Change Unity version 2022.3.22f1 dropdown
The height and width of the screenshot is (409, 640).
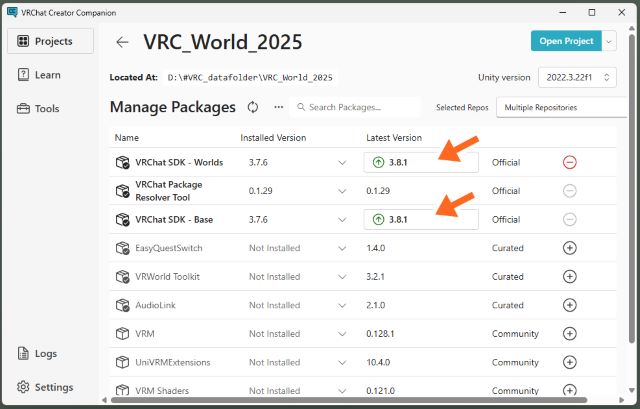(x=577, y=78)
